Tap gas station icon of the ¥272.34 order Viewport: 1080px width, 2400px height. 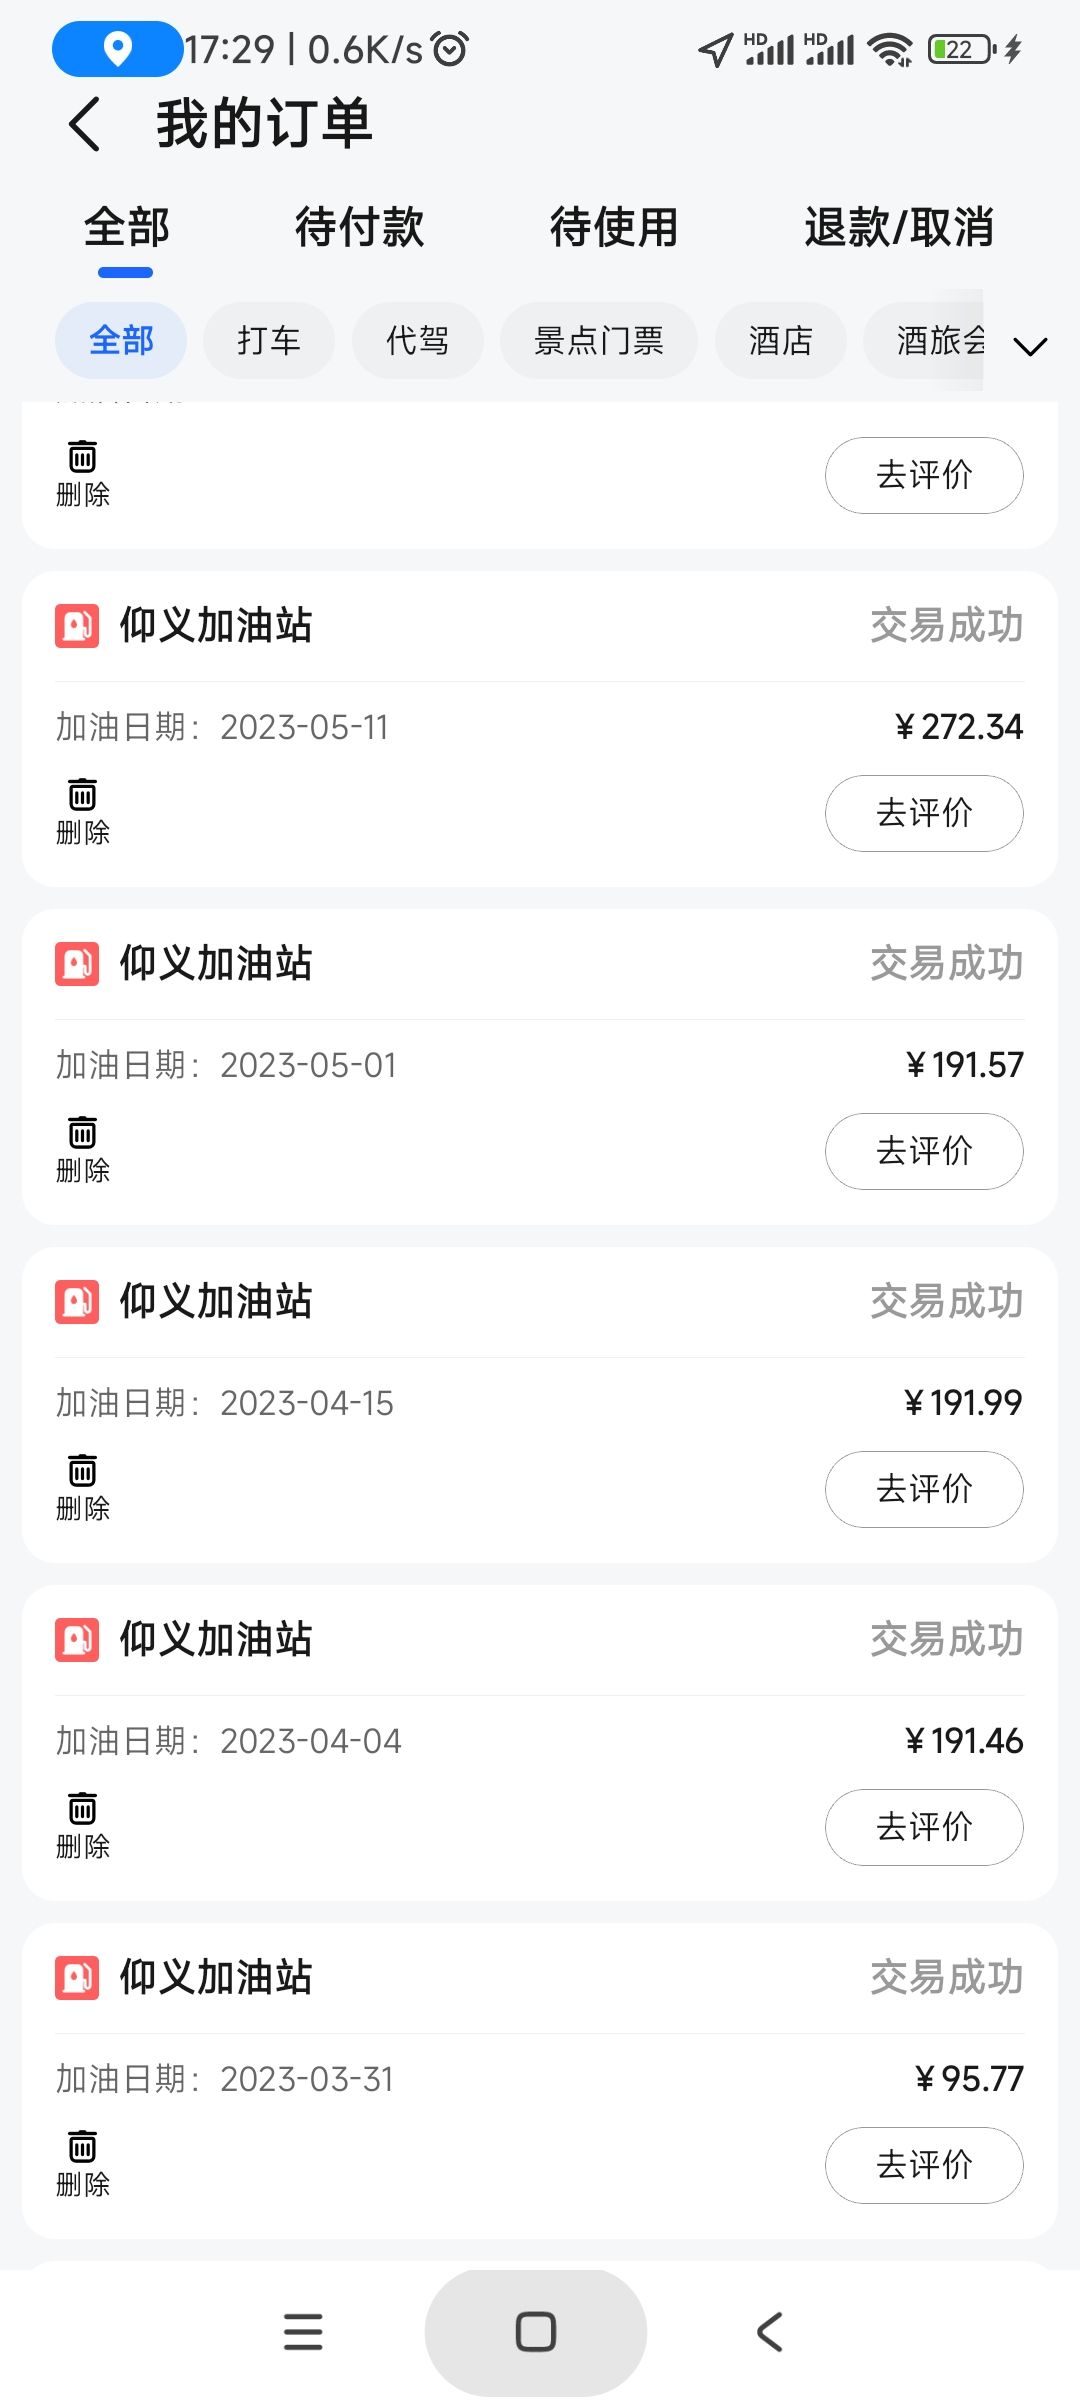click(x=77, y=626)
